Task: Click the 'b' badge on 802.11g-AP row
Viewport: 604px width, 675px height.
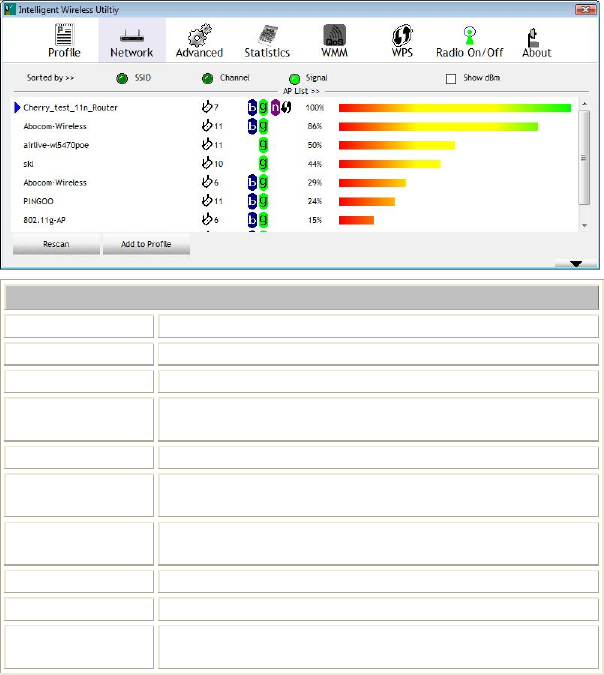Action: click(252, 220)
